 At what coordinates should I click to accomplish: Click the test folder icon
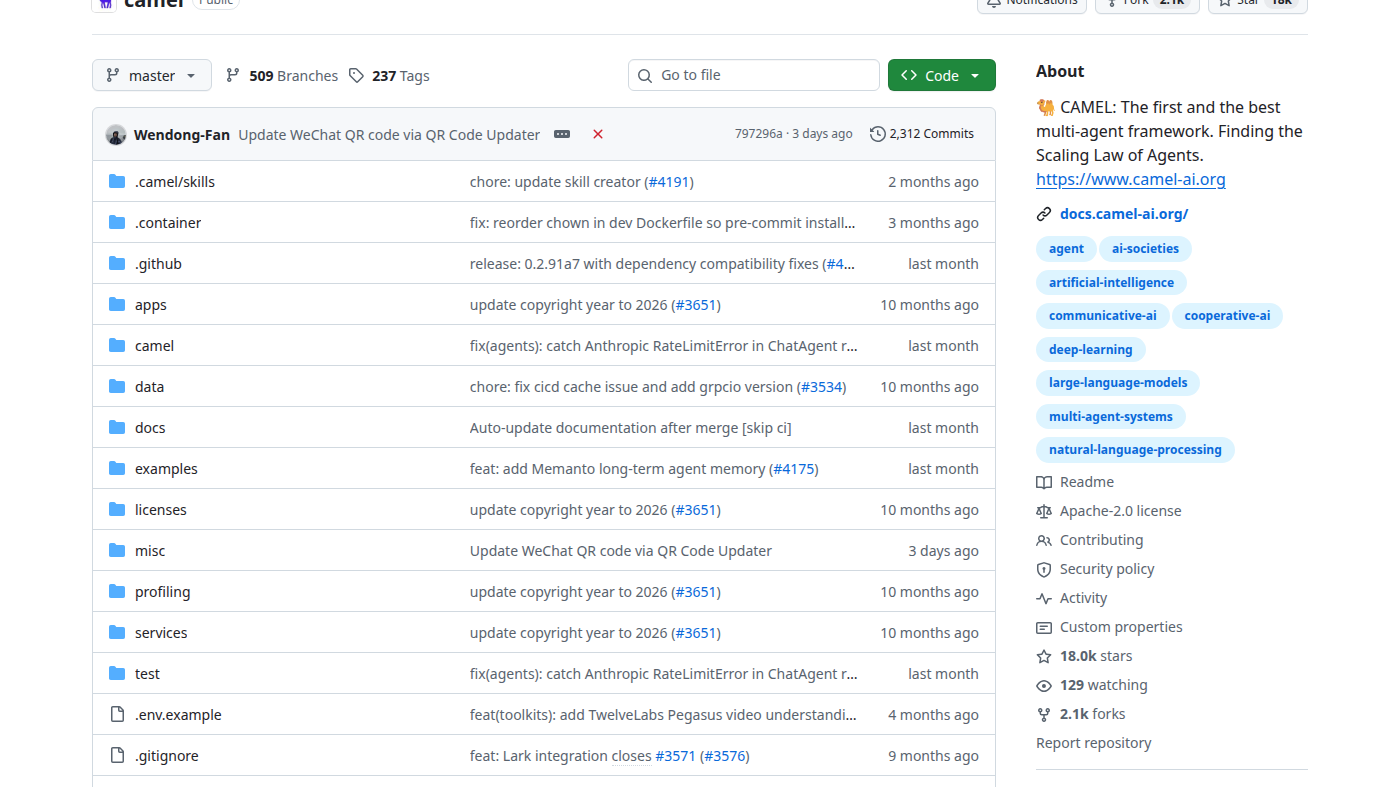point(117,674)
